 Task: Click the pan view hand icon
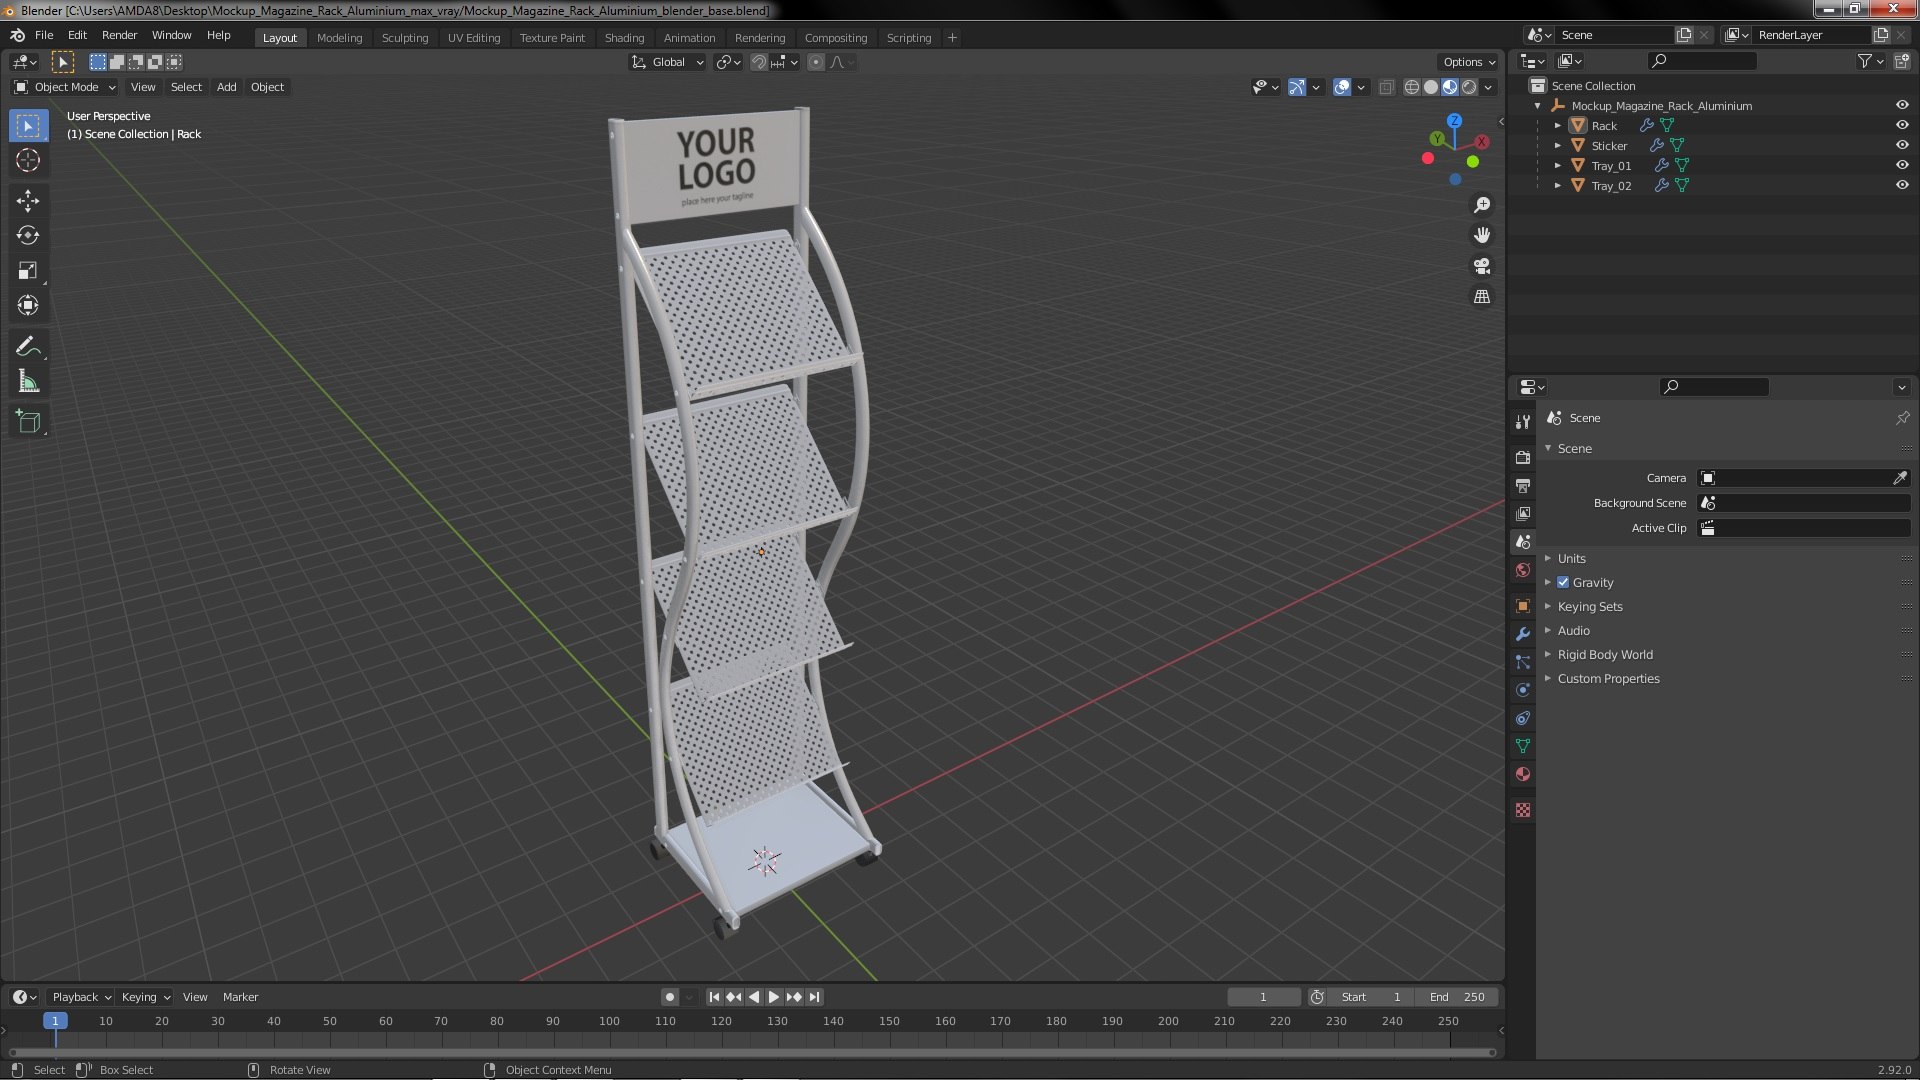[1482, 235]
